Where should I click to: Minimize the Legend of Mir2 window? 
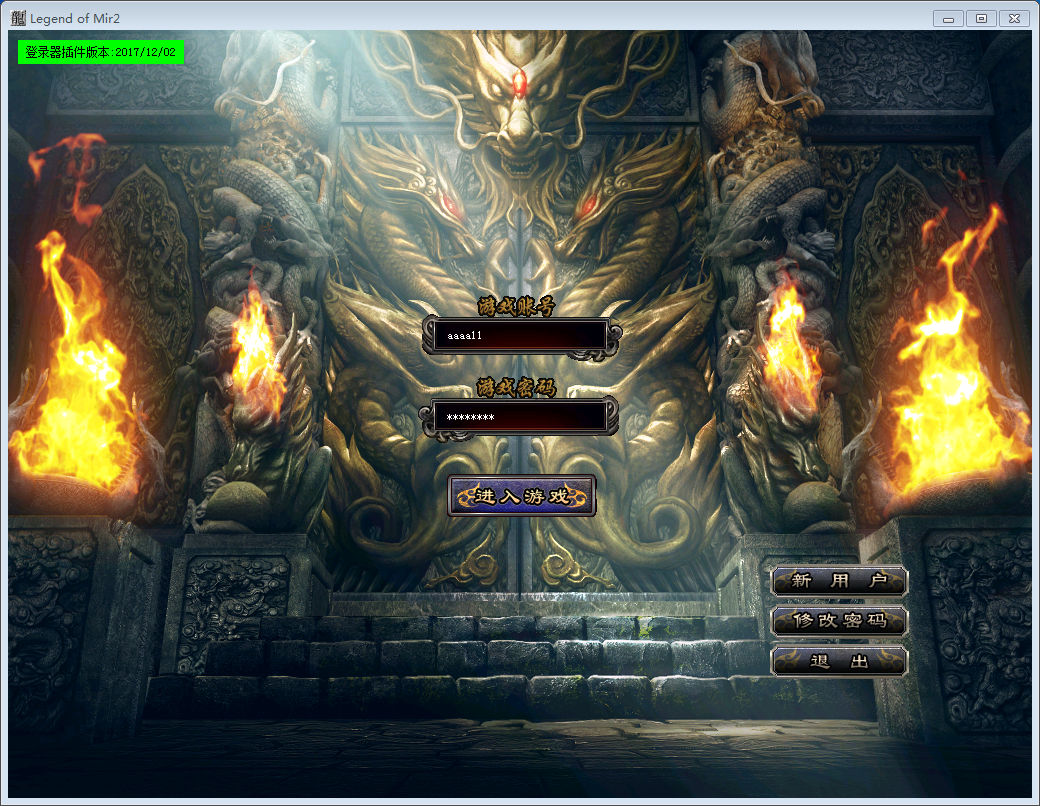pos(948,19)
